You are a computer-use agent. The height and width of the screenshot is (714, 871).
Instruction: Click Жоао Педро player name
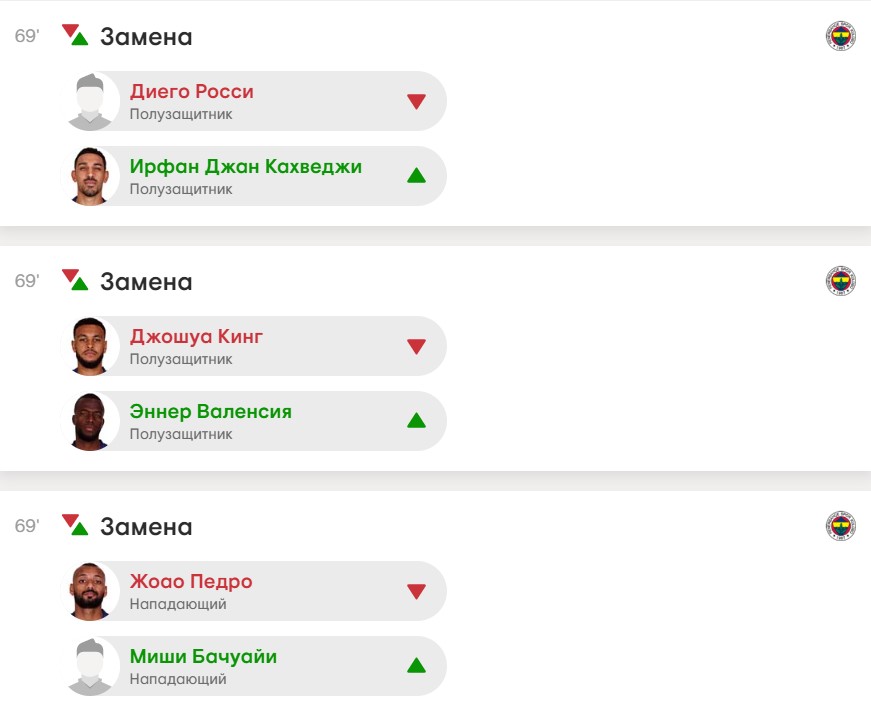click(x=191, y=582)
